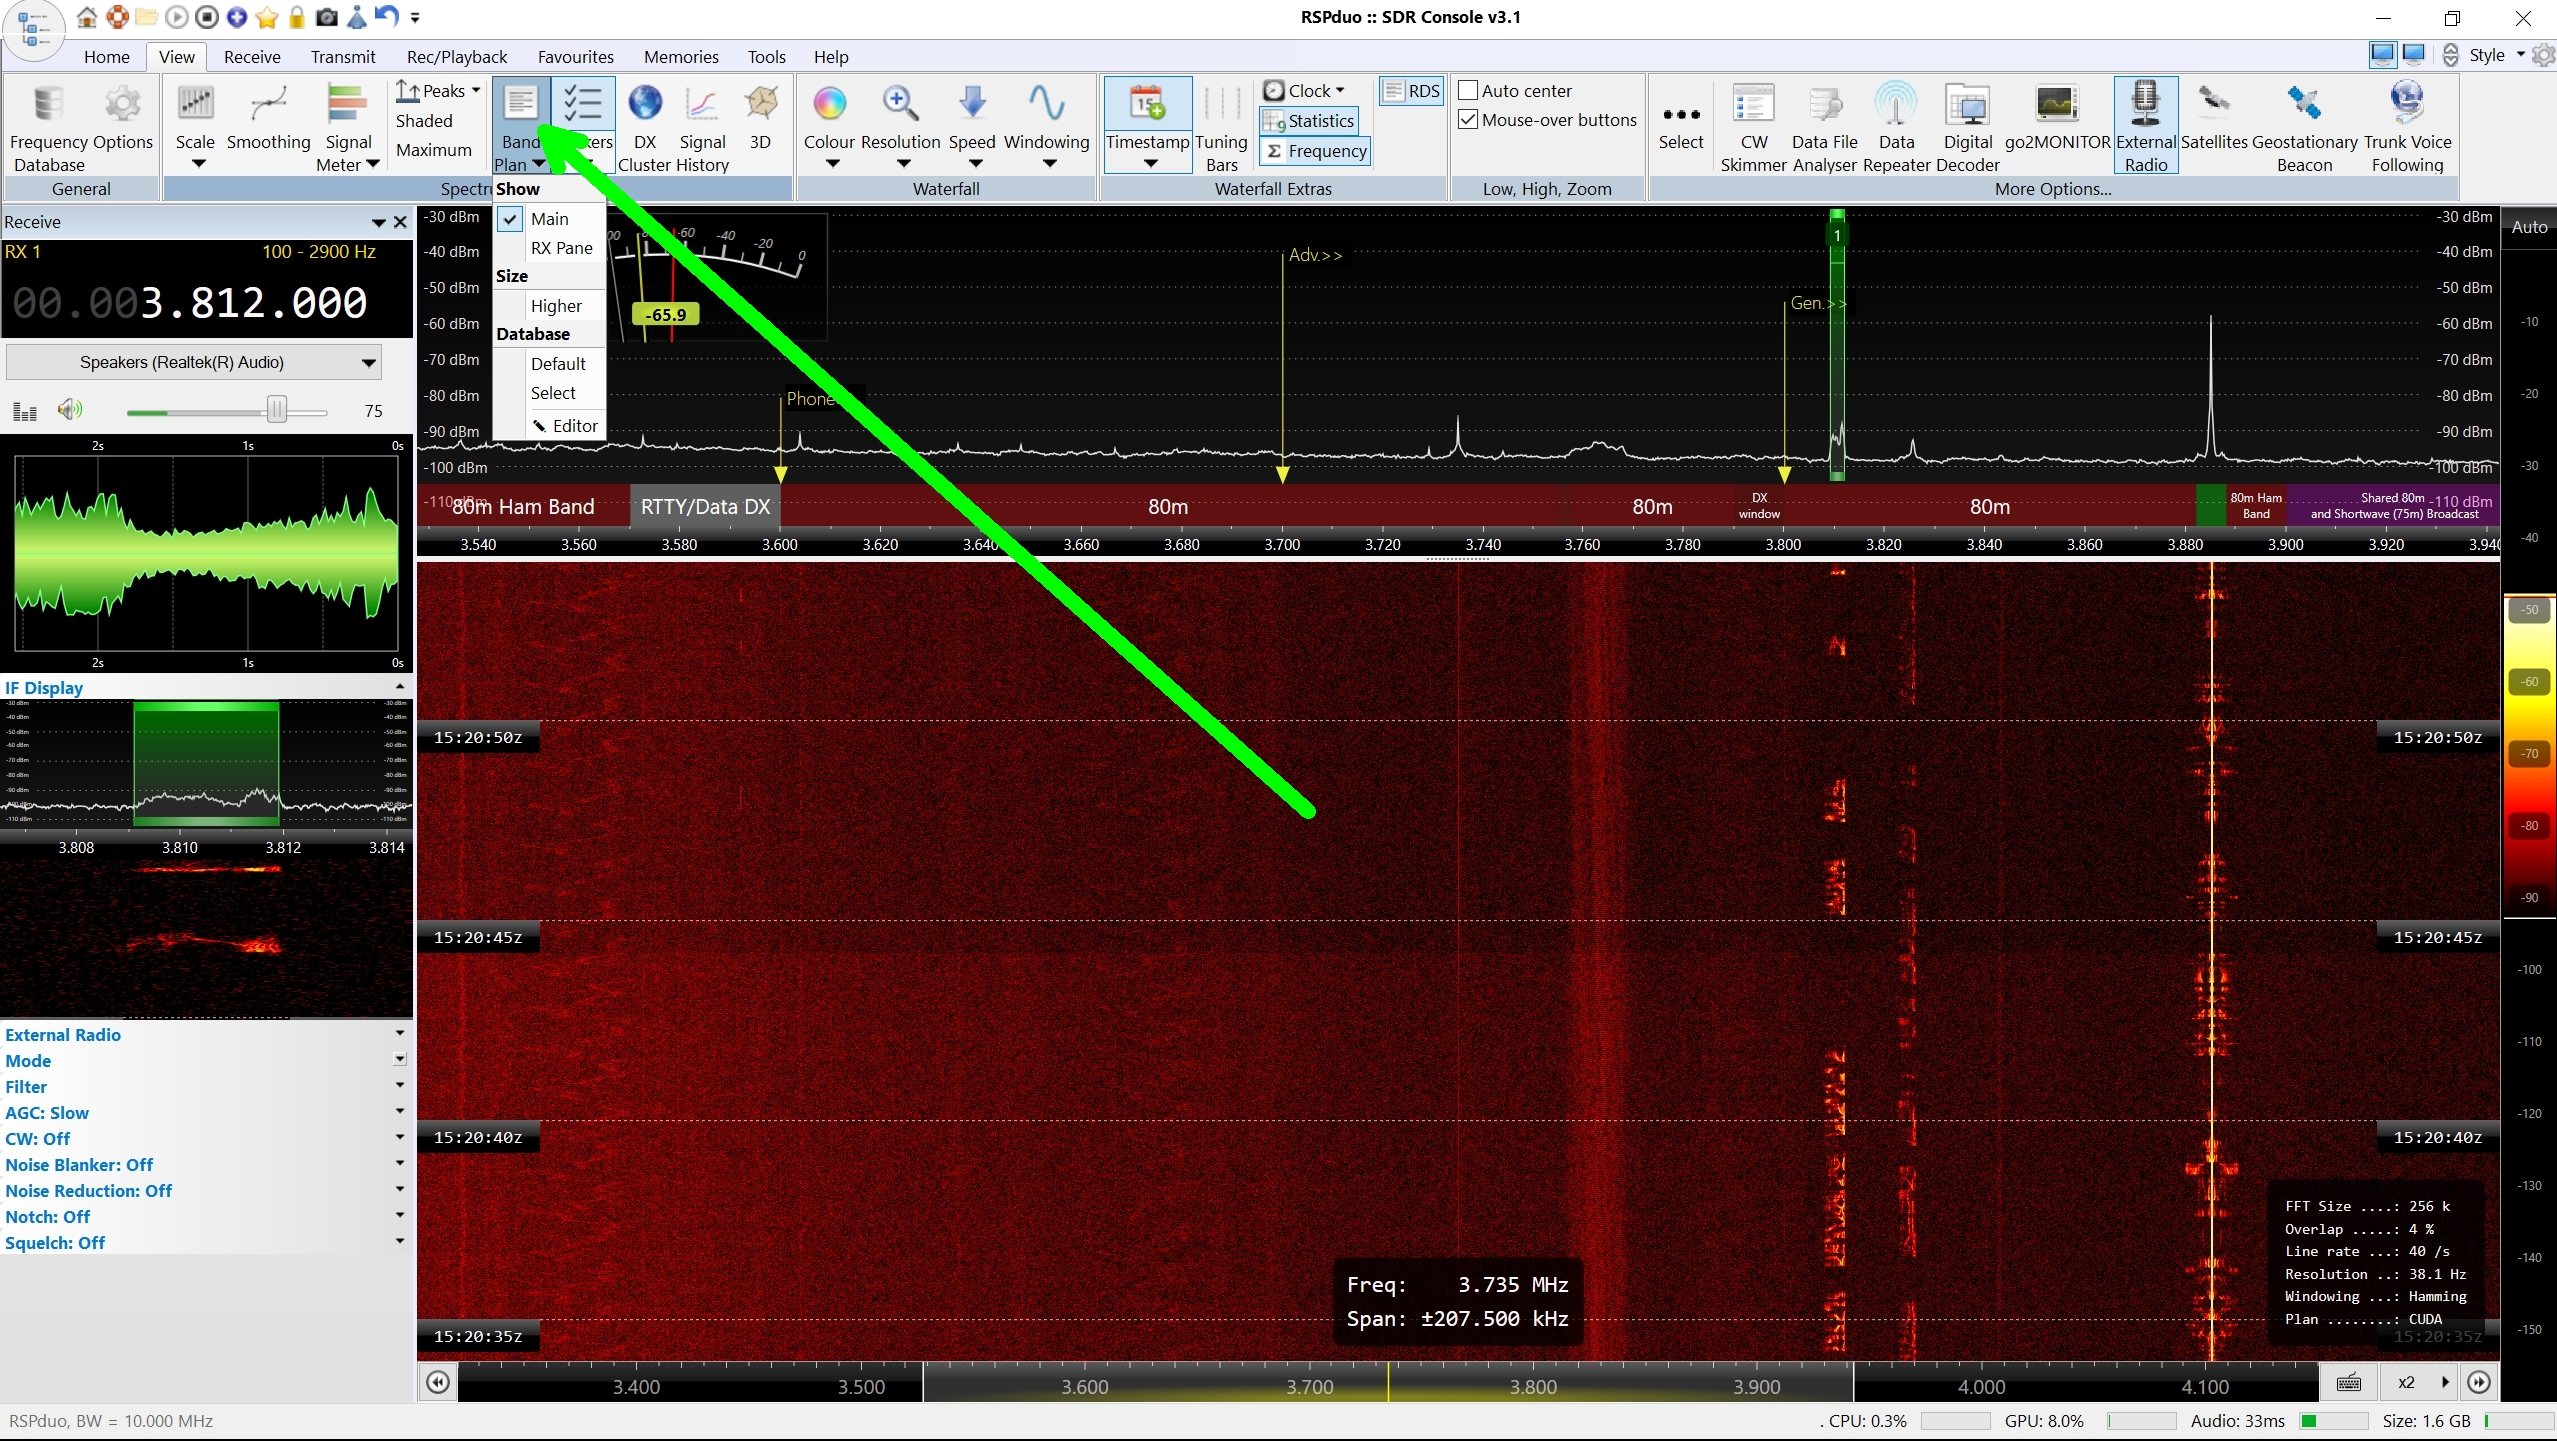2557x1441 pixels.
Task: Open the DX Cluster globe icon
Action: coord(645,104)
